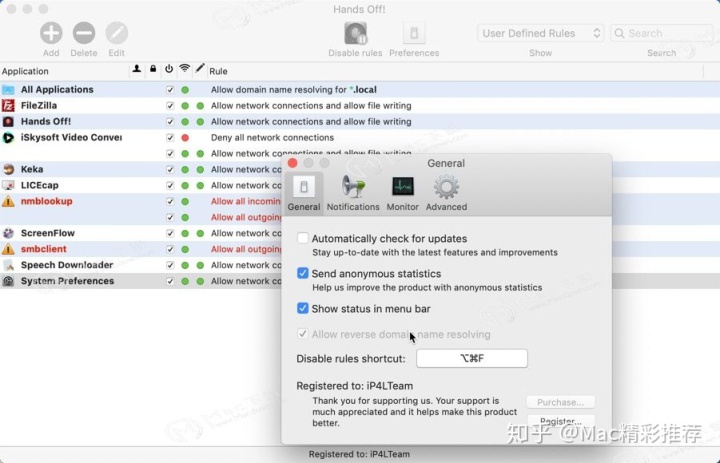Select the Keka app icon
The image size is (720, 463).
[8, 169]
